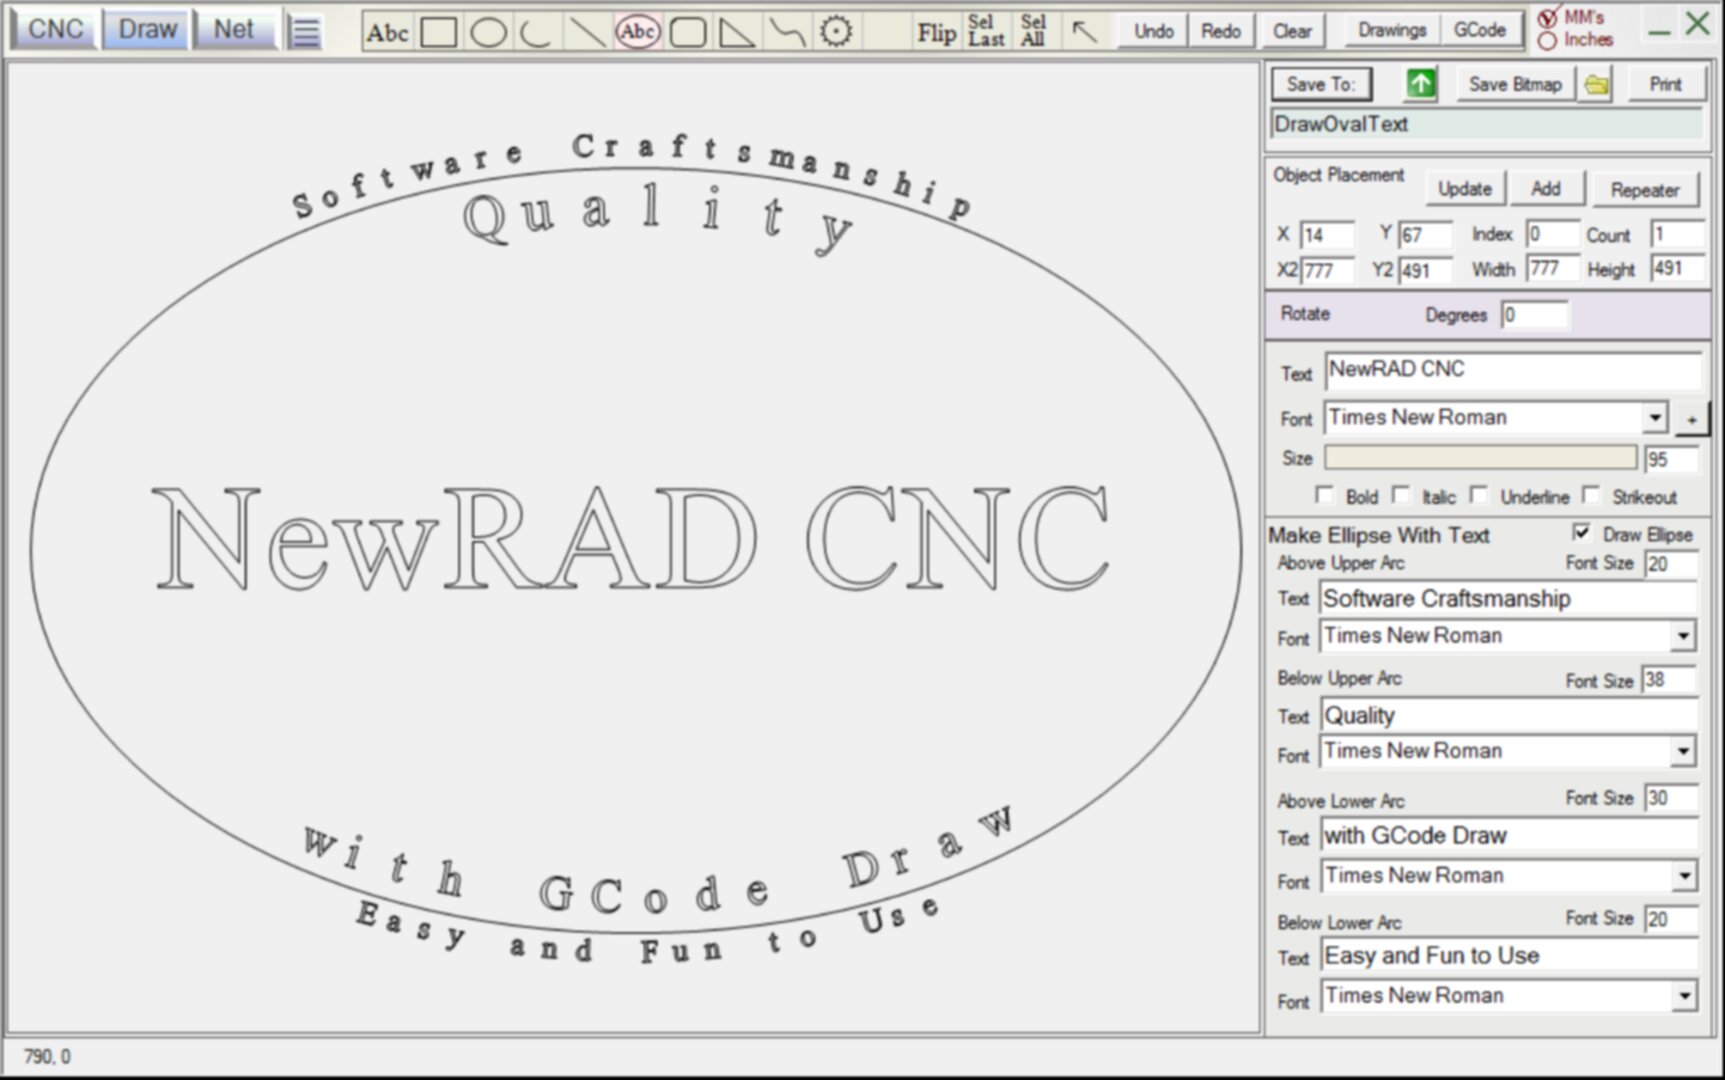Image resolution: width=1725 pixels, height=1080 pixels.
Task: Select the MM's units radio button
Action: coord(1548,18)
